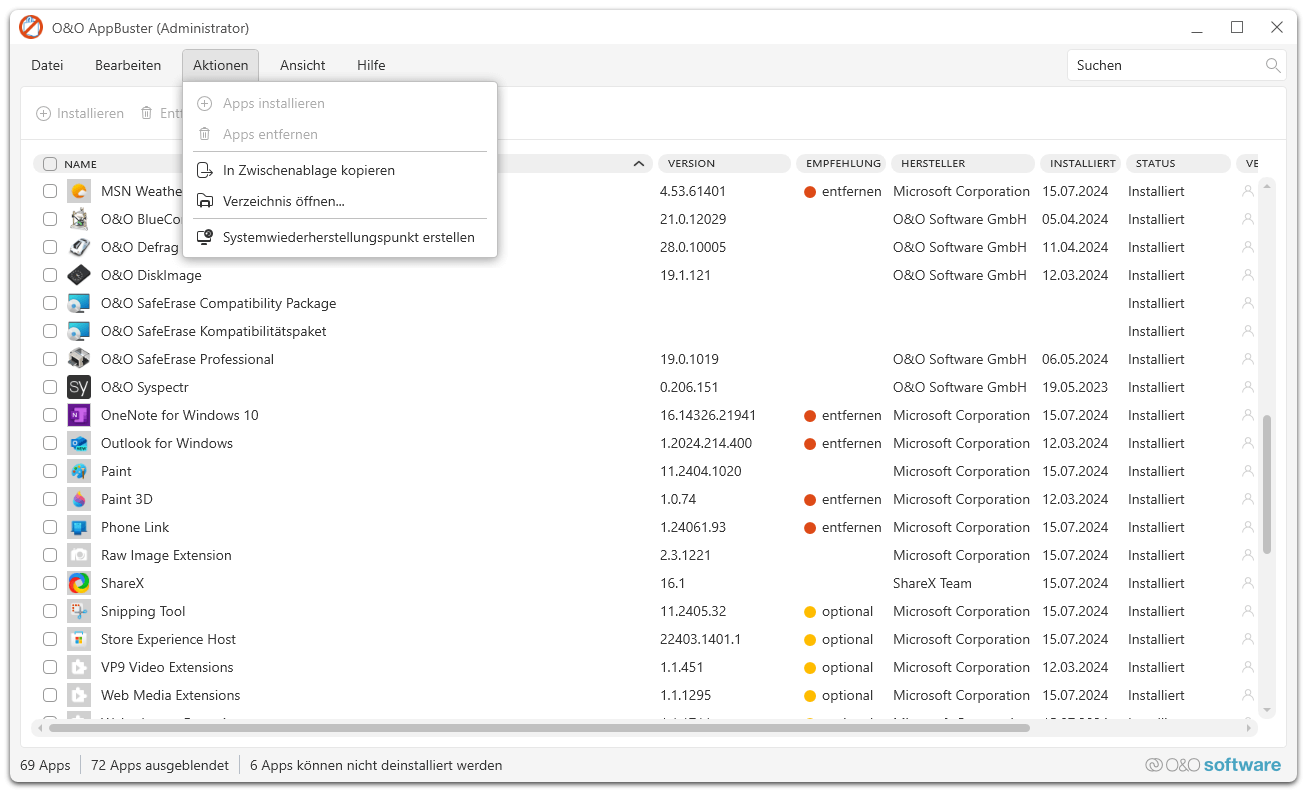
Task: Click the user icon in MSN Weather row
Action: (x=1247, y=191)
